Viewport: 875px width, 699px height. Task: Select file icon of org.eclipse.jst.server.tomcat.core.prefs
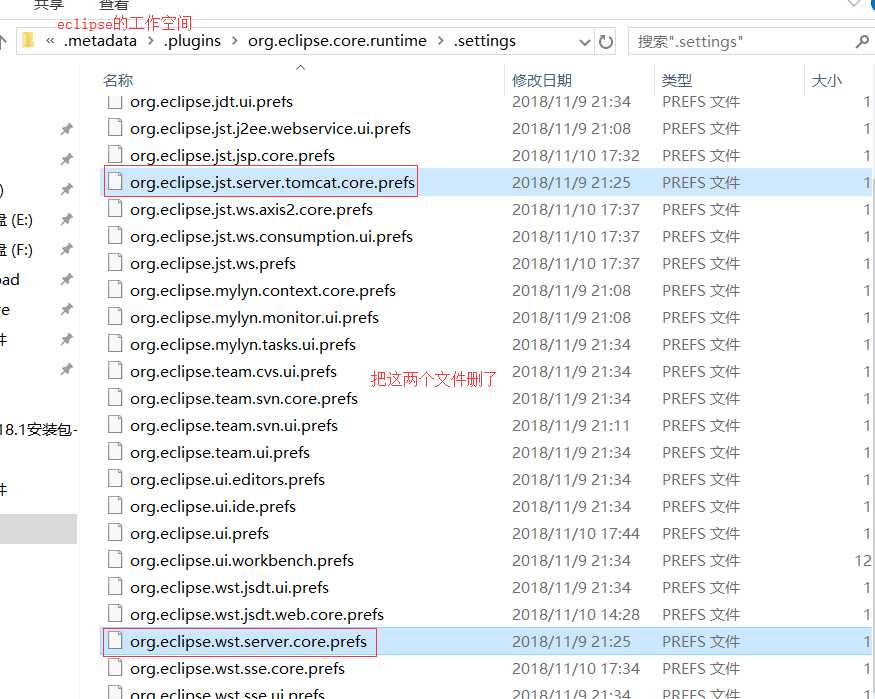(115, 182)
